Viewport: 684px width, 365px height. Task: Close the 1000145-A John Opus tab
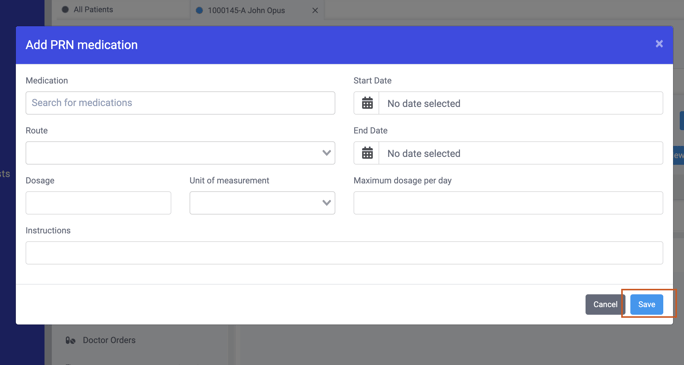point(315,10)
